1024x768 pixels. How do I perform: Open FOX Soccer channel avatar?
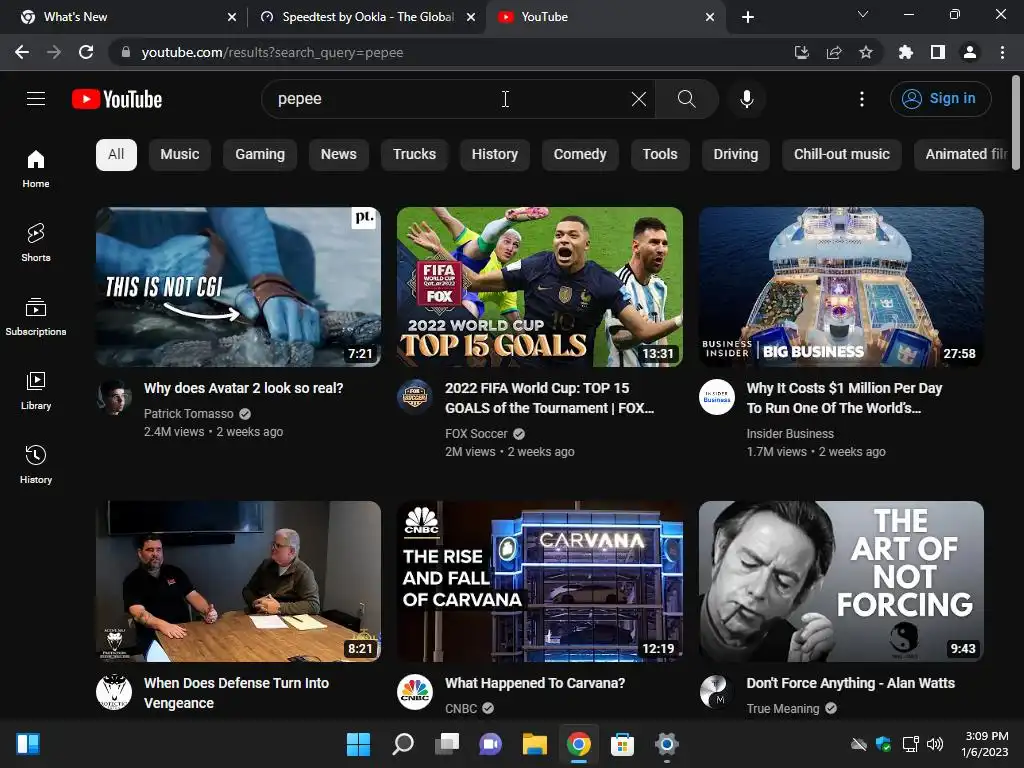pos(415,397)
